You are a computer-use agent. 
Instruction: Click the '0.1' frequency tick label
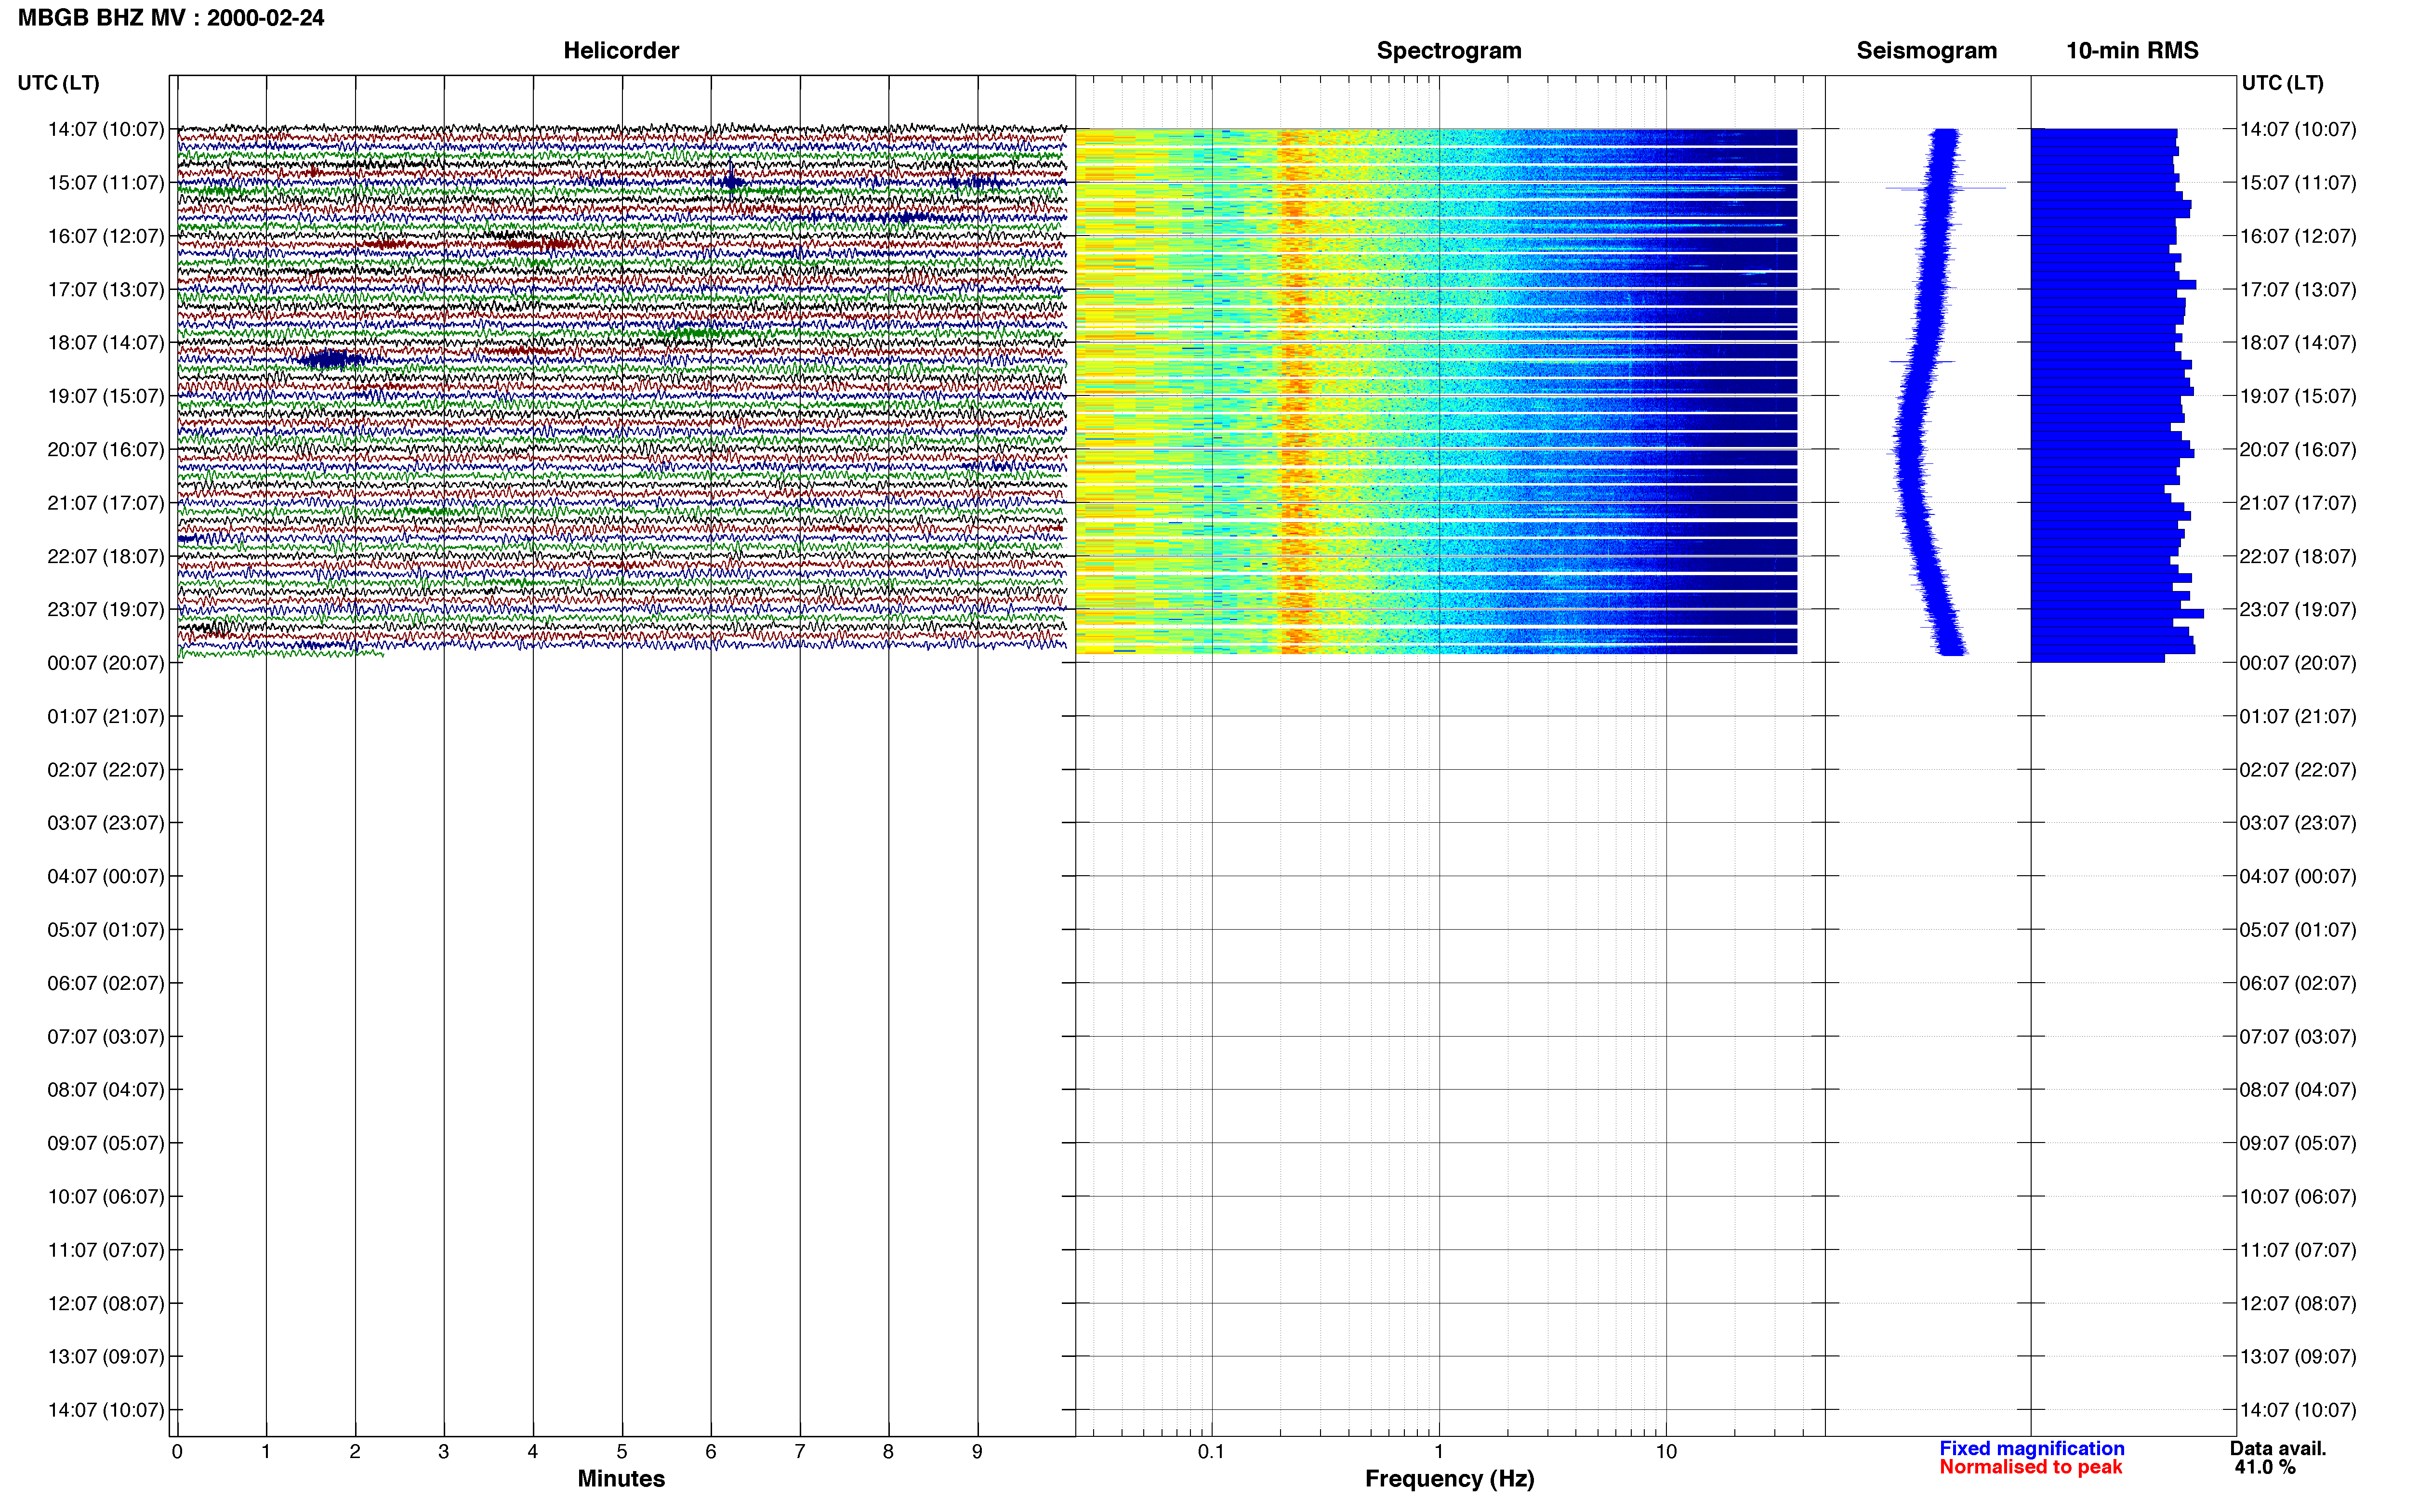click(1211, 1451)
